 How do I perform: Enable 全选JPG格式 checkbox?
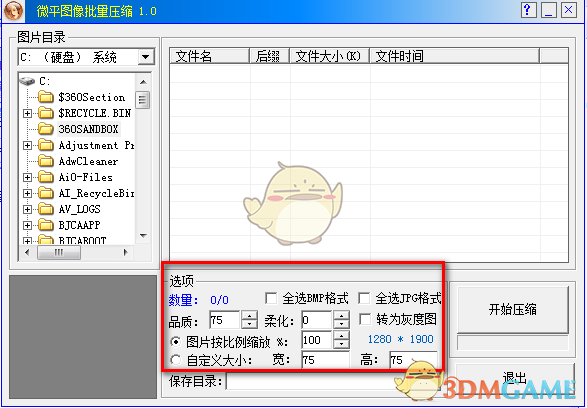364,298
